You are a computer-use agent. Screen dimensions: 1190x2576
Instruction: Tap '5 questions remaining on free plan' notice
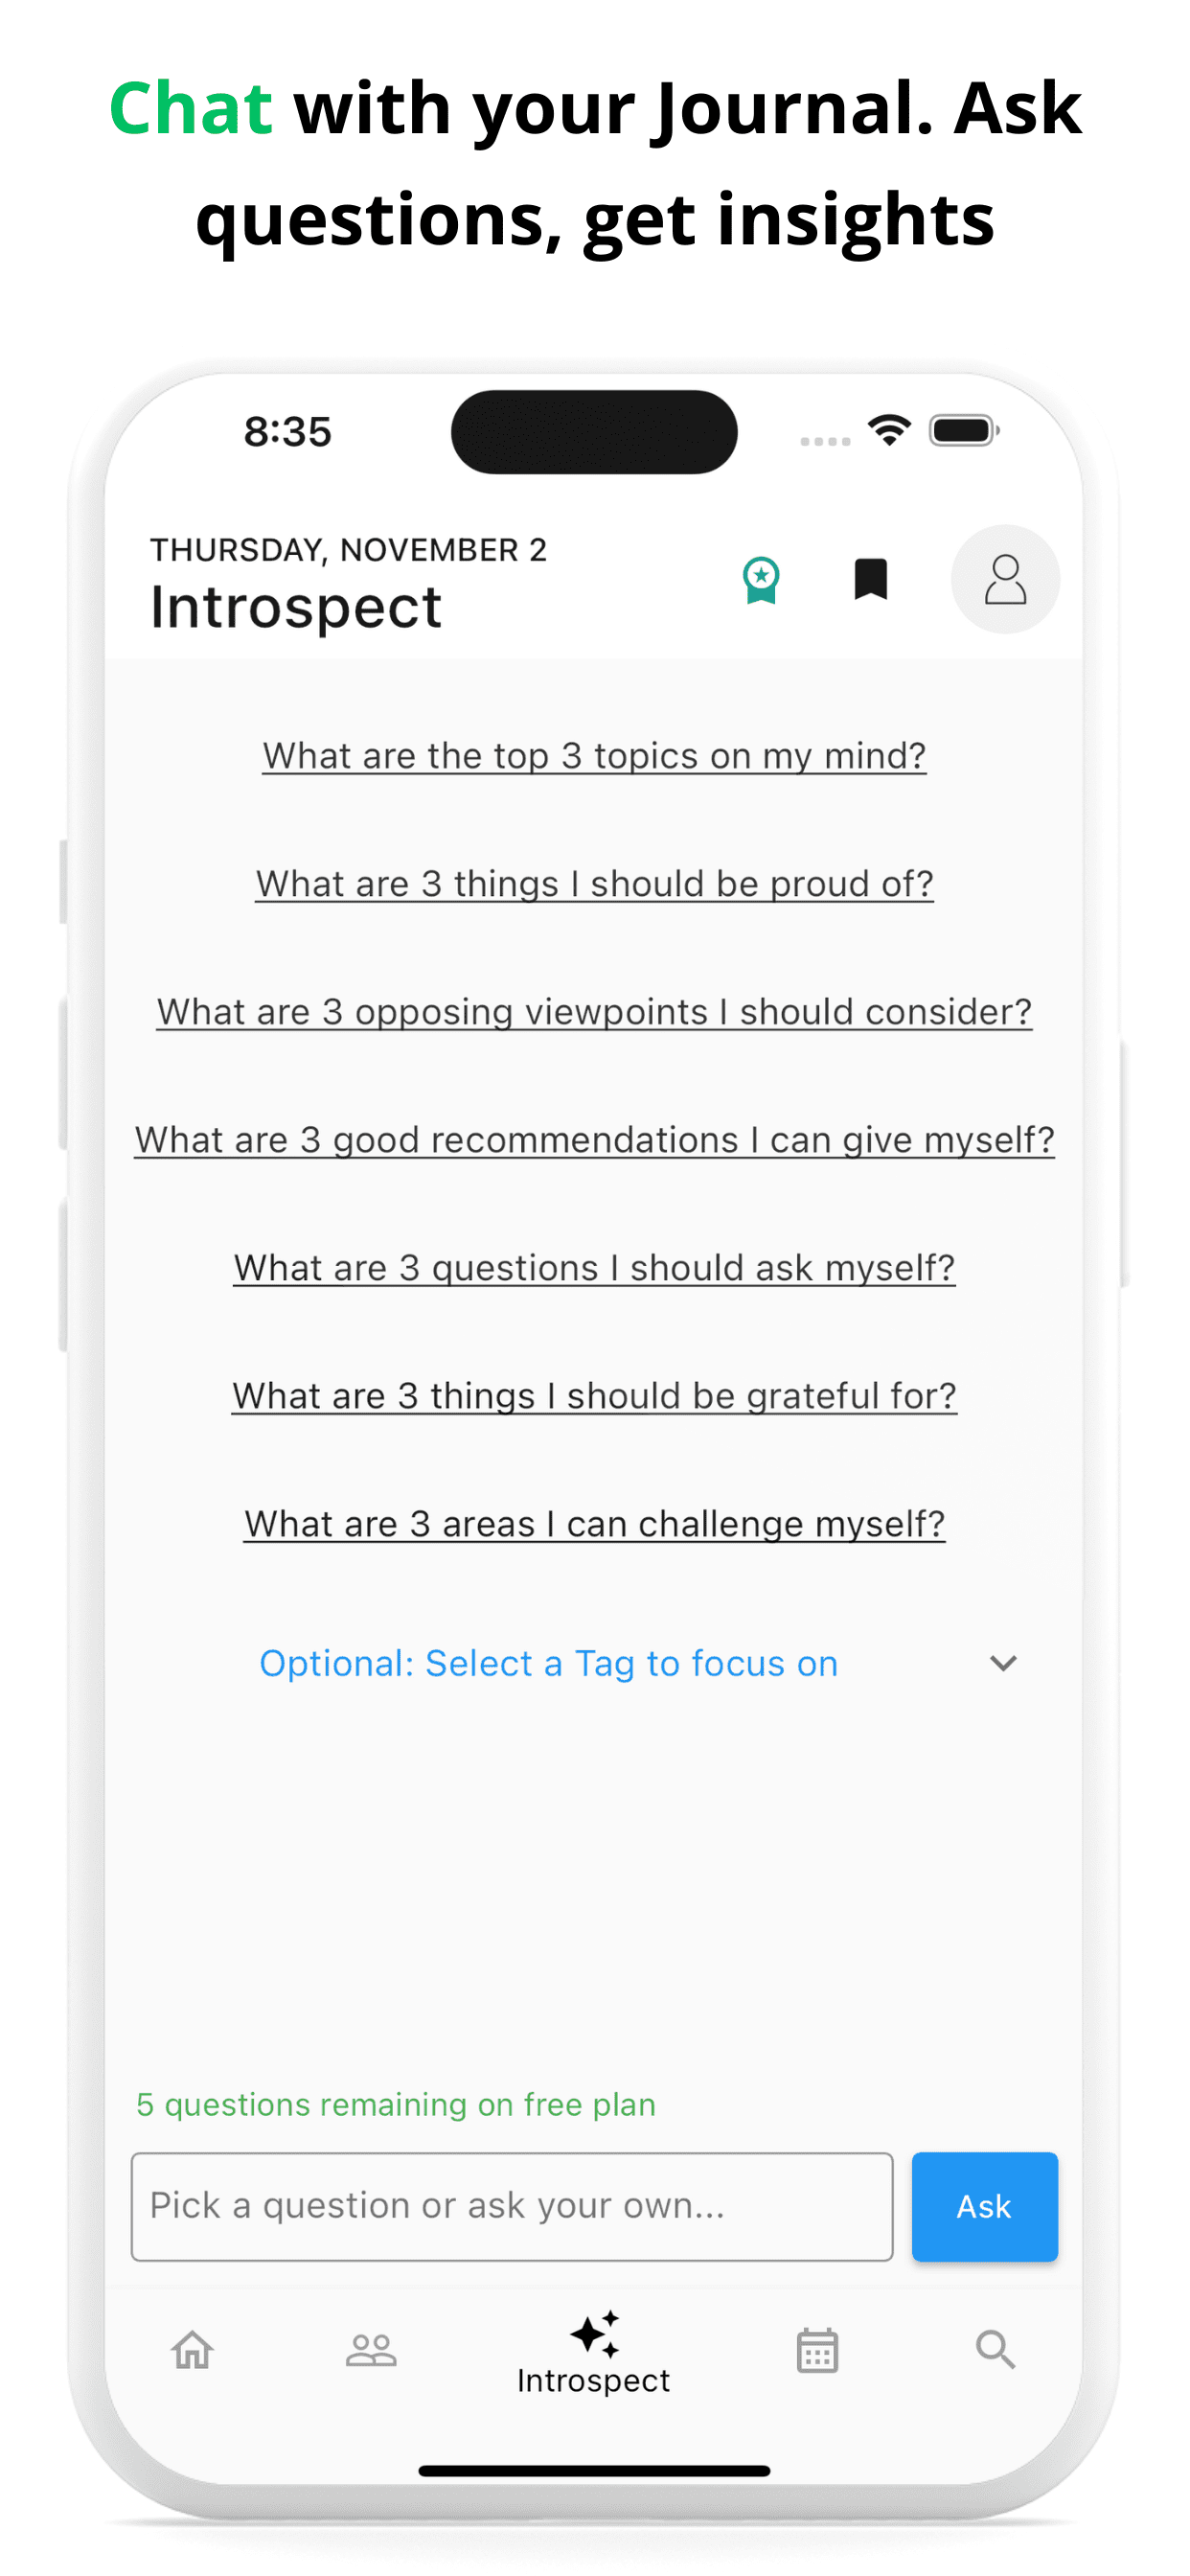[396, 2104]
